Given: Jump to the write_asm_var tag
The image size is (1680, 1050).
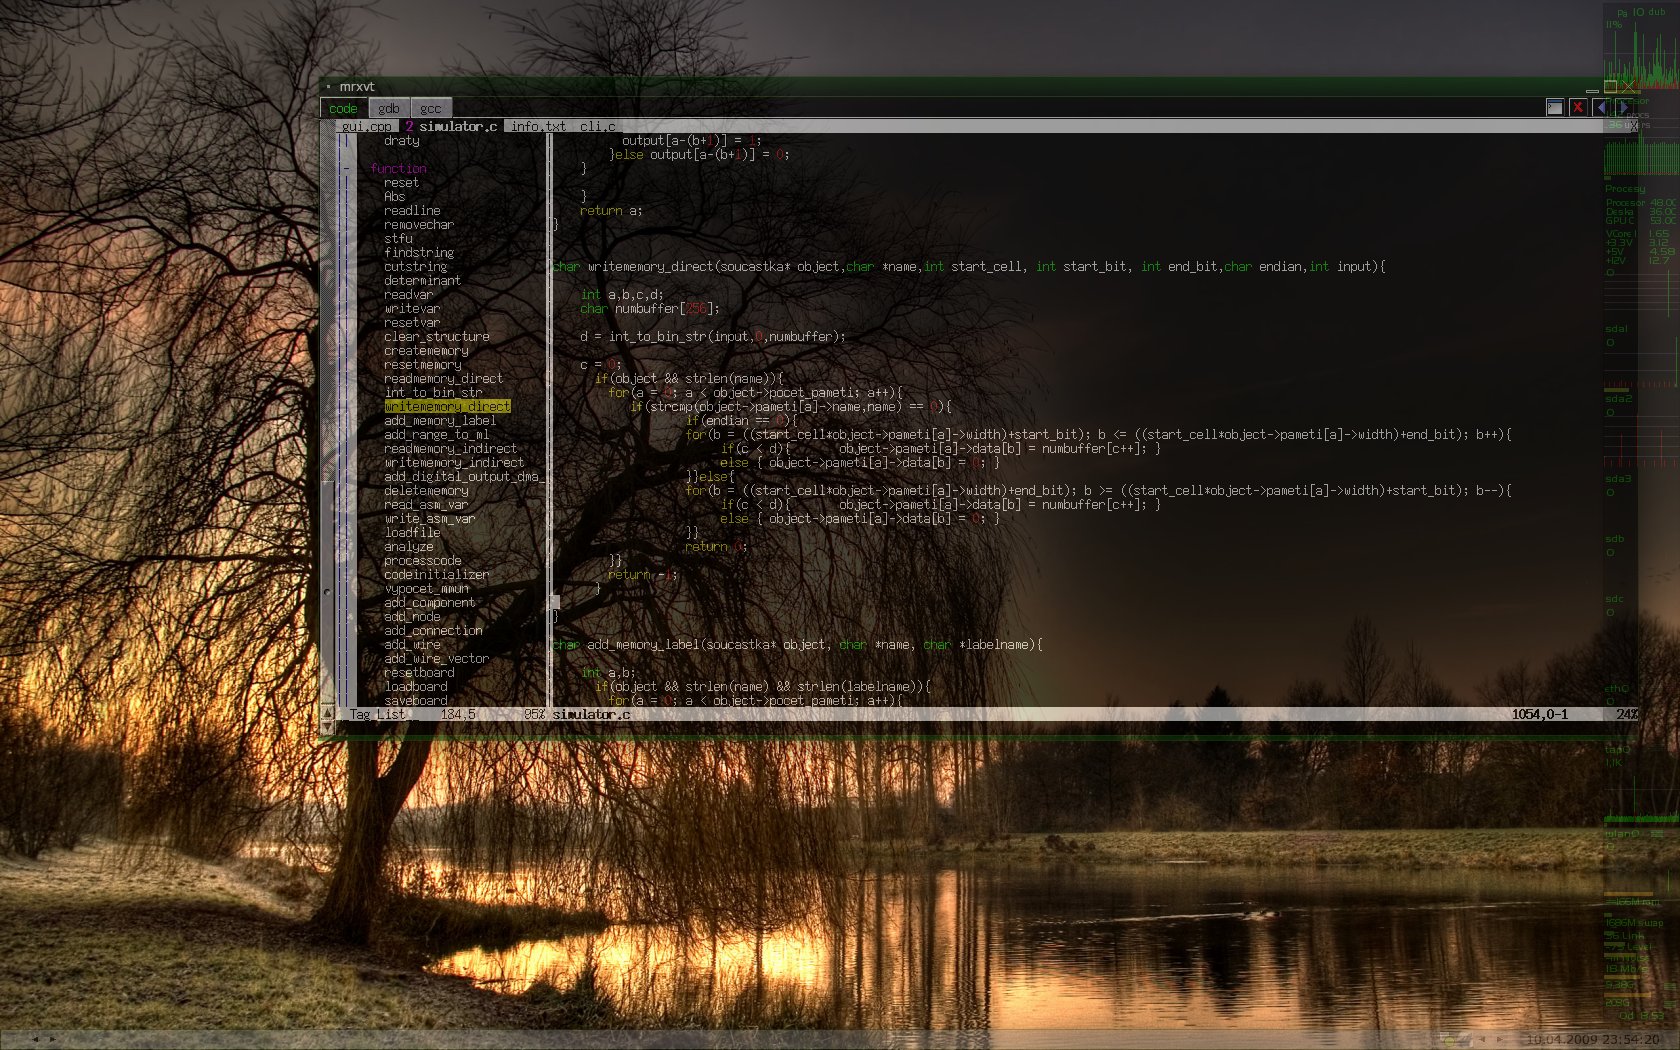Looking at the screenshot, I should pyautogui.click(x=429, y=518).
